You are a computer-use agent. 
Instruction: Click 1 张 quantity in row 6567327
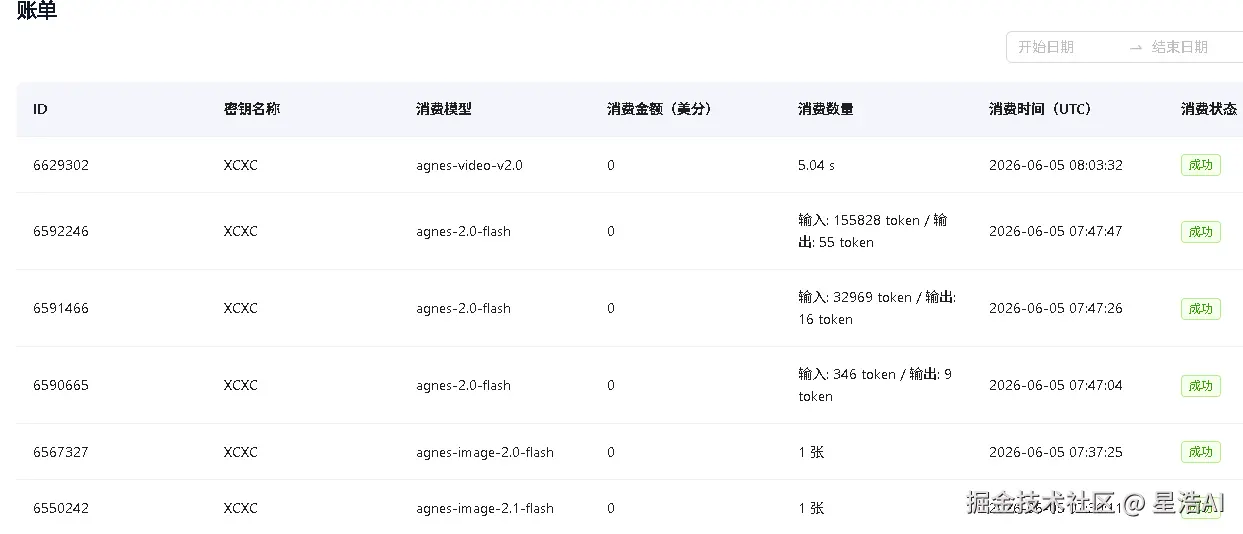pos(811,452)
